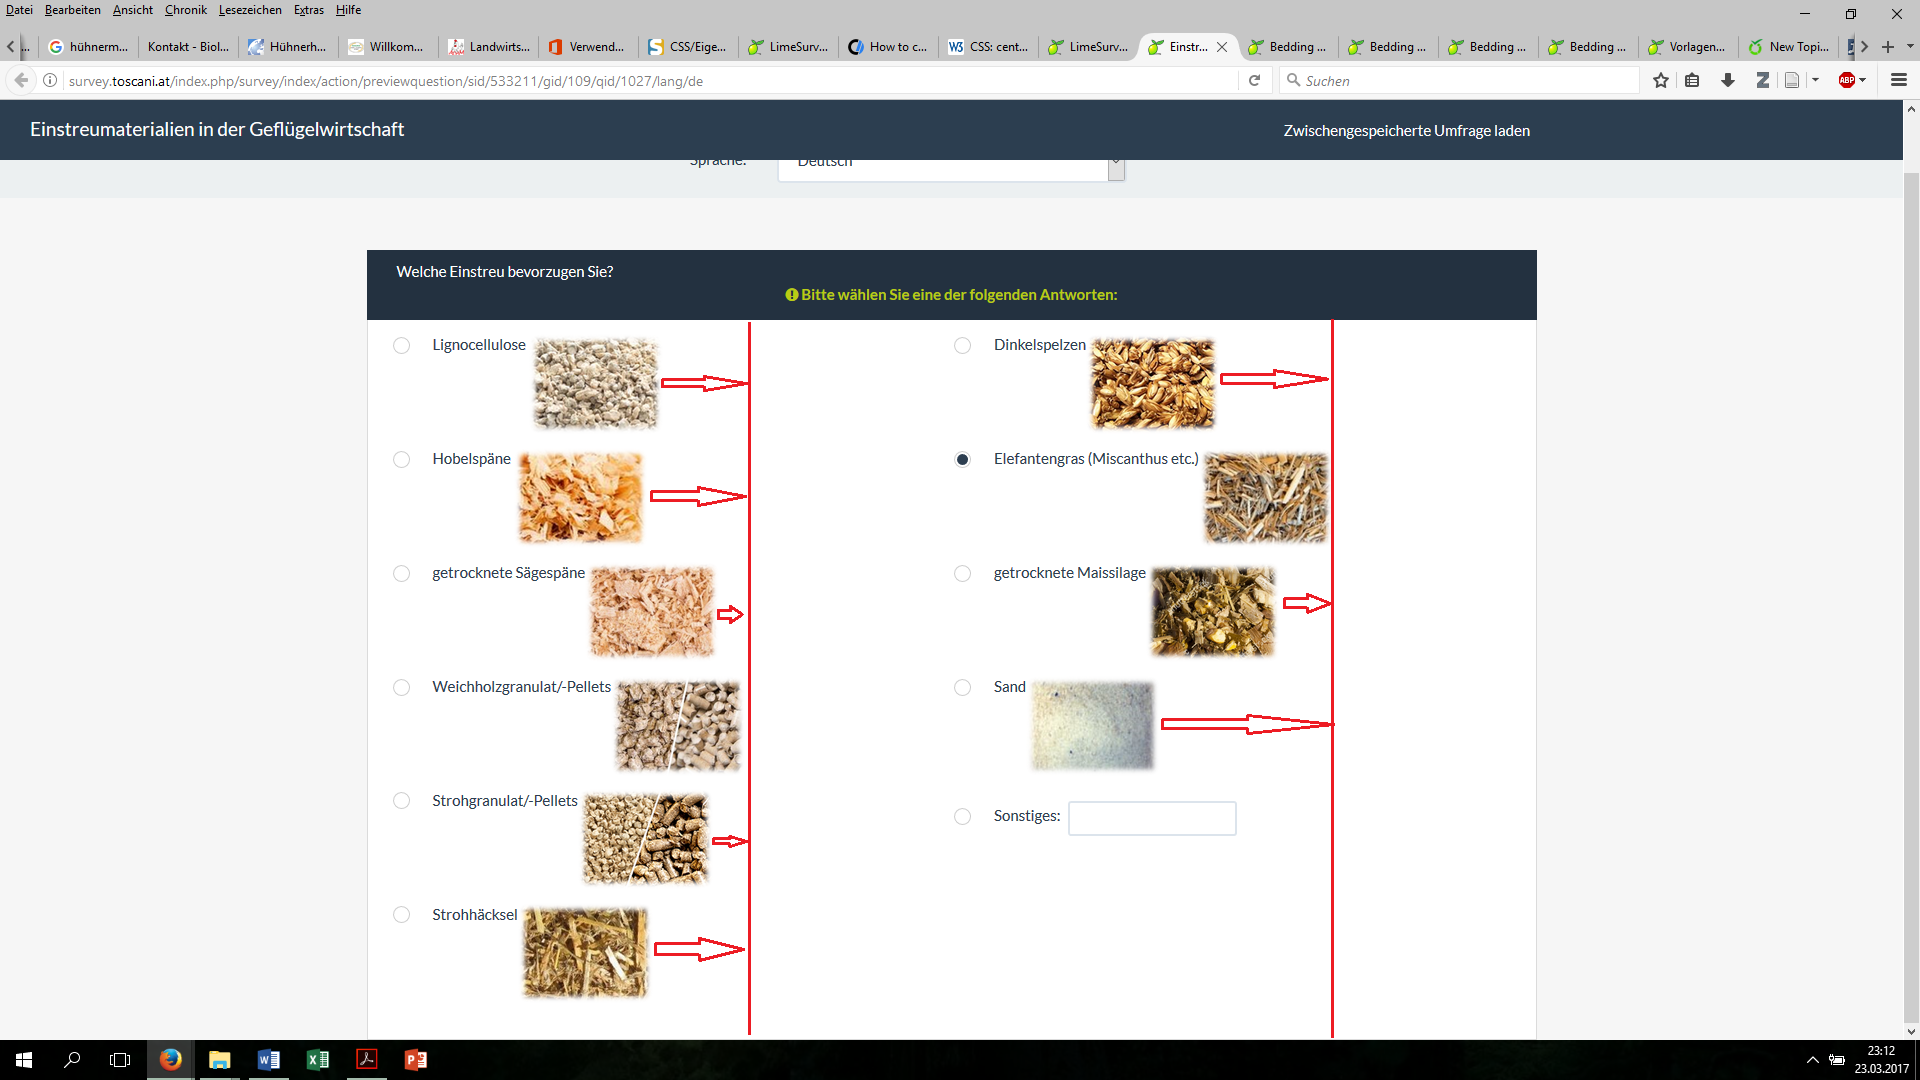Viewport: 1920px width, 1080px height.
Task: Bookmark this page with the star icon
Action: 1661,80
